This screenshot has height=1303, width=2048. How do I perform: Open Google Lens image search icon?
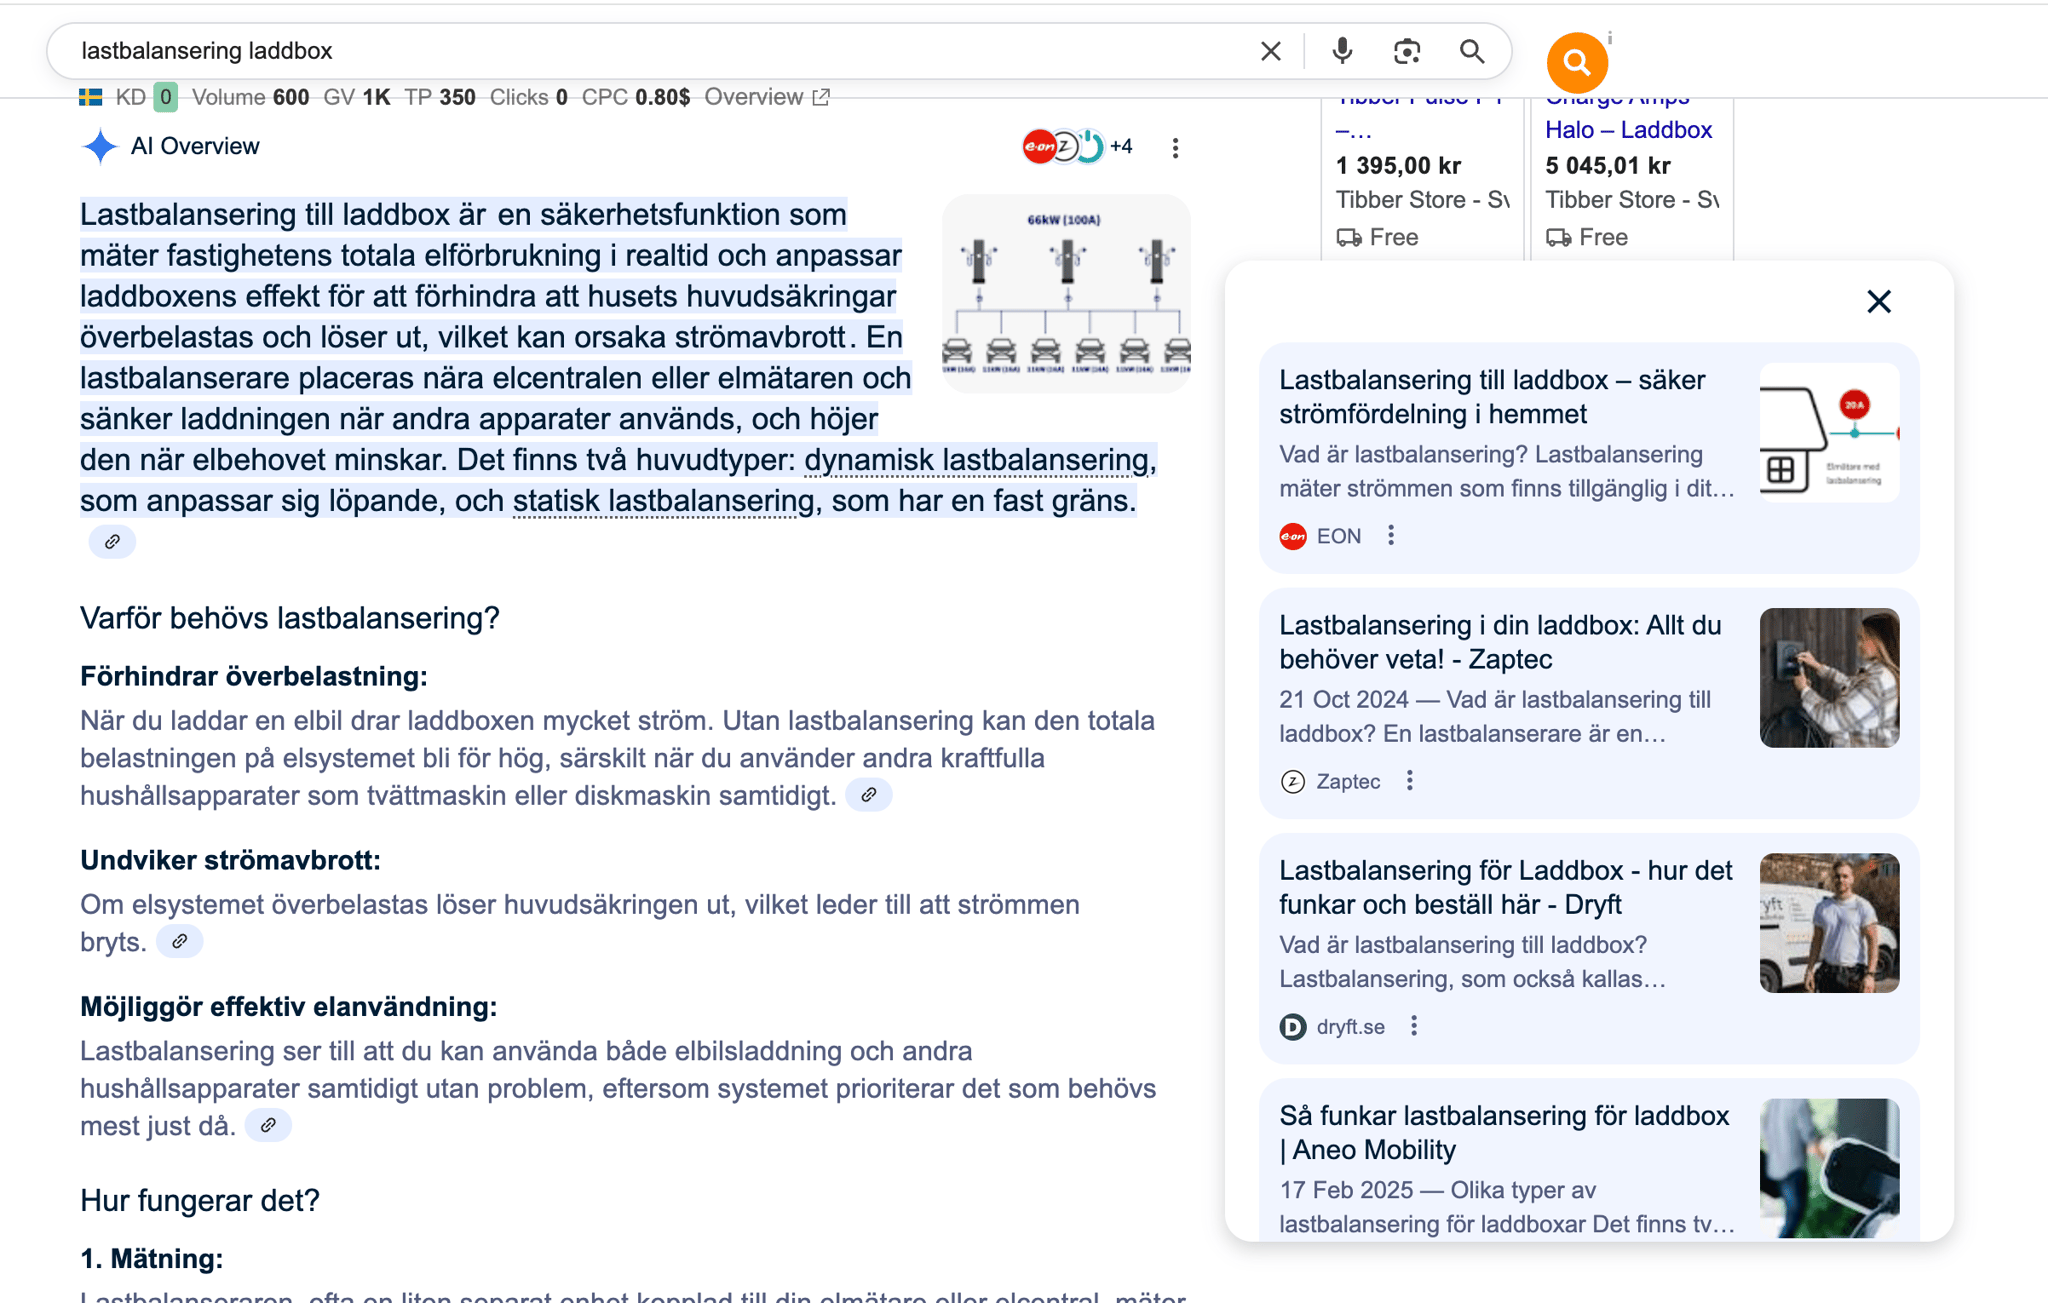(1406, 51)
